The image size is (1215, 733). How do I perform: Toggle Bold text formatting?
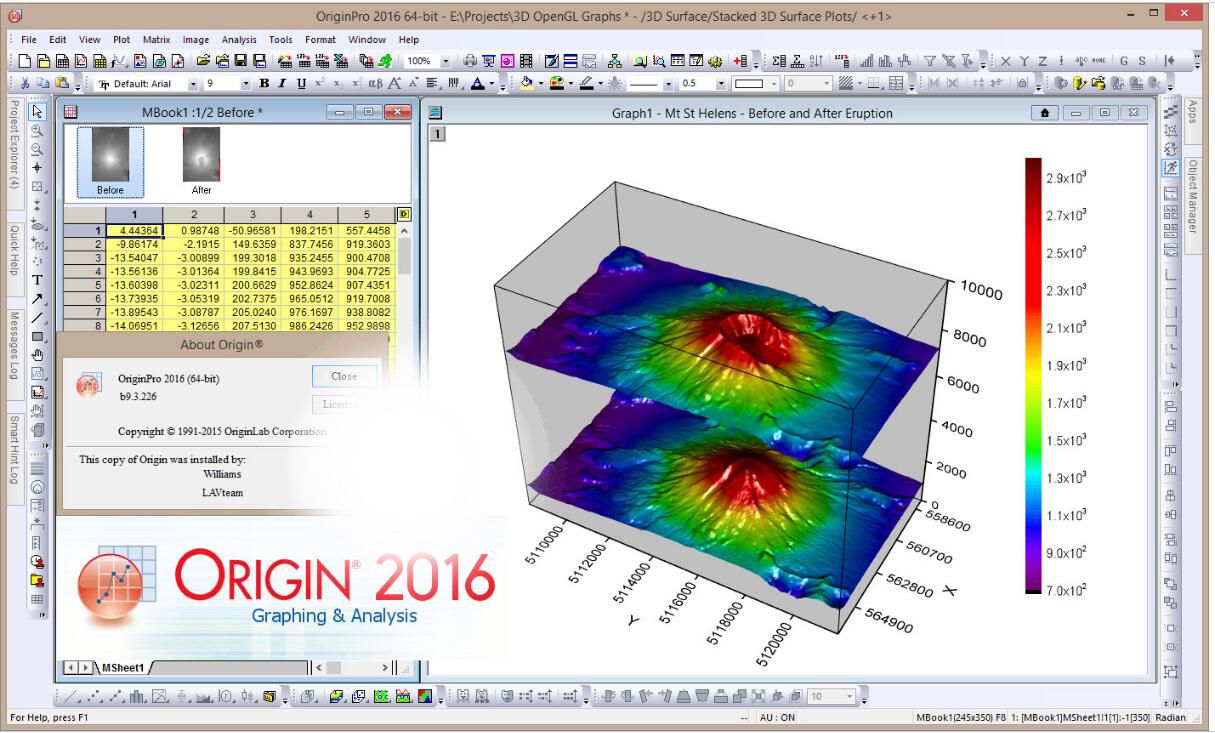(264, 84)
